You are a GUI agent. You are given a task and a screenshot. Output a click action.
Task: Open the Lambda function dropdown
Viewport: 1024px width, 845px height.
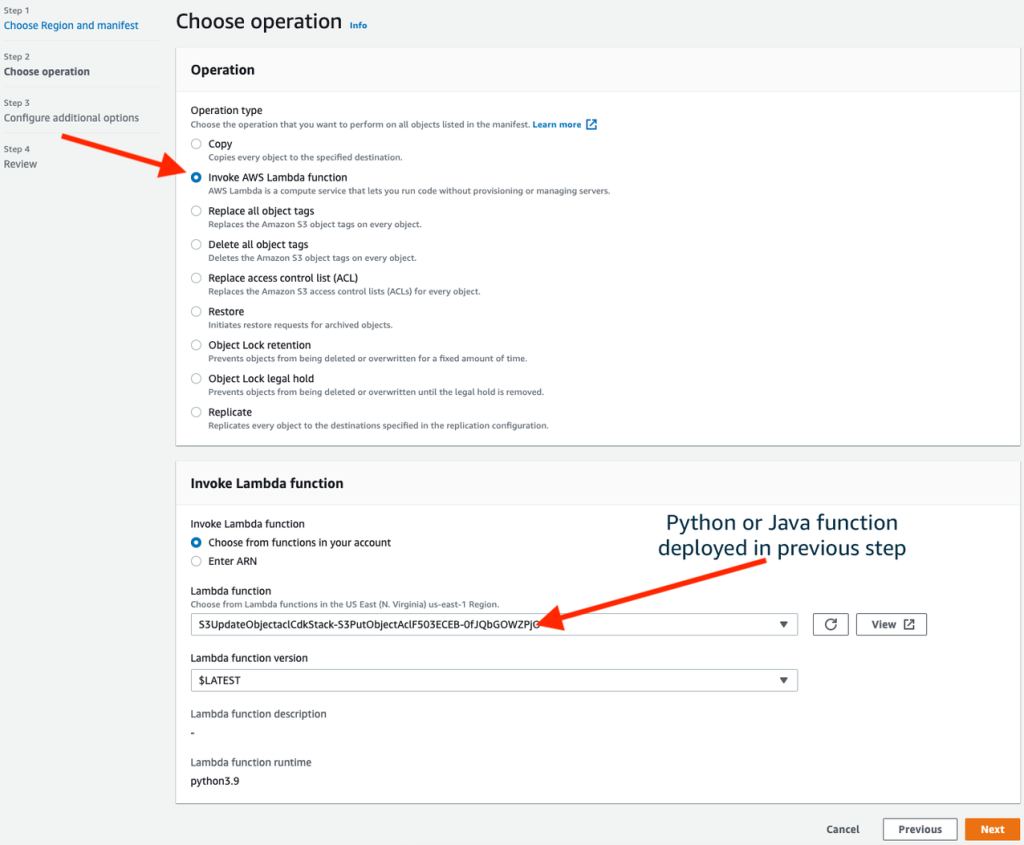(783, 624)
